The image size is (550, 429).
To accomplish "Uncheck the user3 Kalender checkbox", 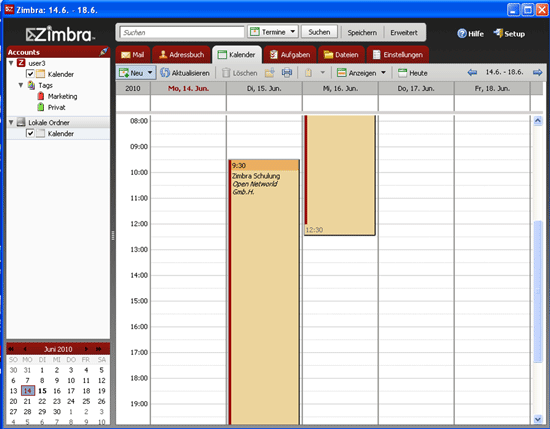I will click(30, 74).
